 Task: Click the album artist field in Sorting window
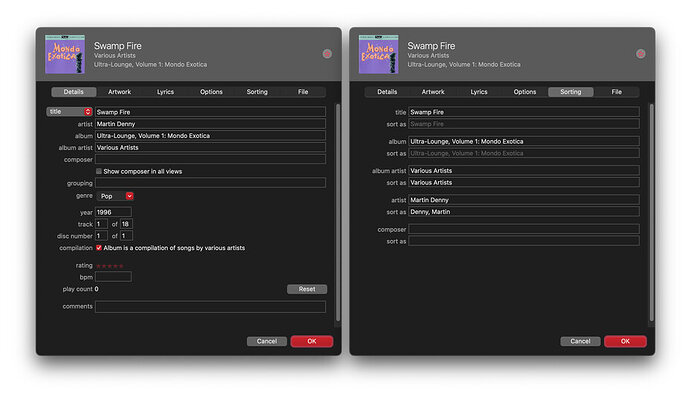pyautogui.click(x=524, y=170)
